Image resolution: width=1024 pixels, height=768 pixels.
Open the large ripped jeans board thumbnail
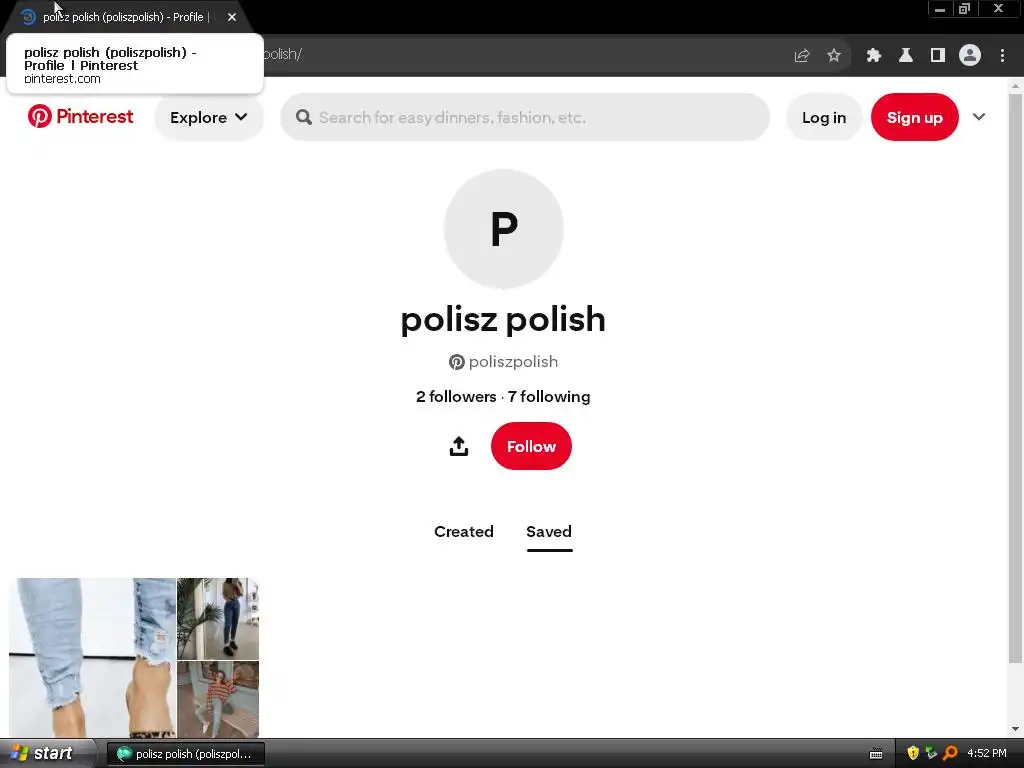click(x=92, y=658)
